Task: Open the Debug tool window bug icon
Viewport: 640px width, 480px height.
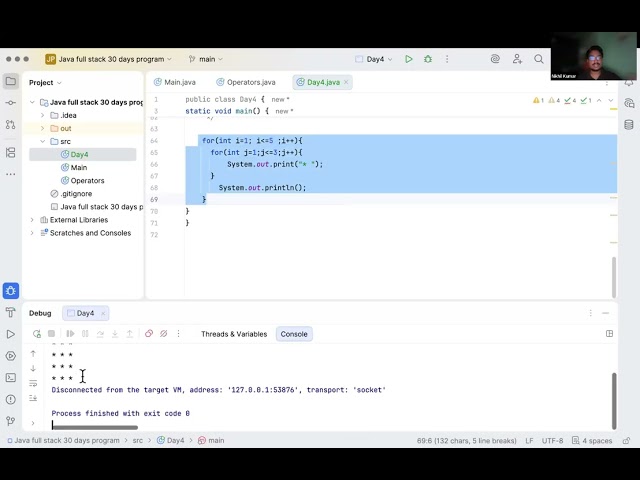Action: click(11, 291)
